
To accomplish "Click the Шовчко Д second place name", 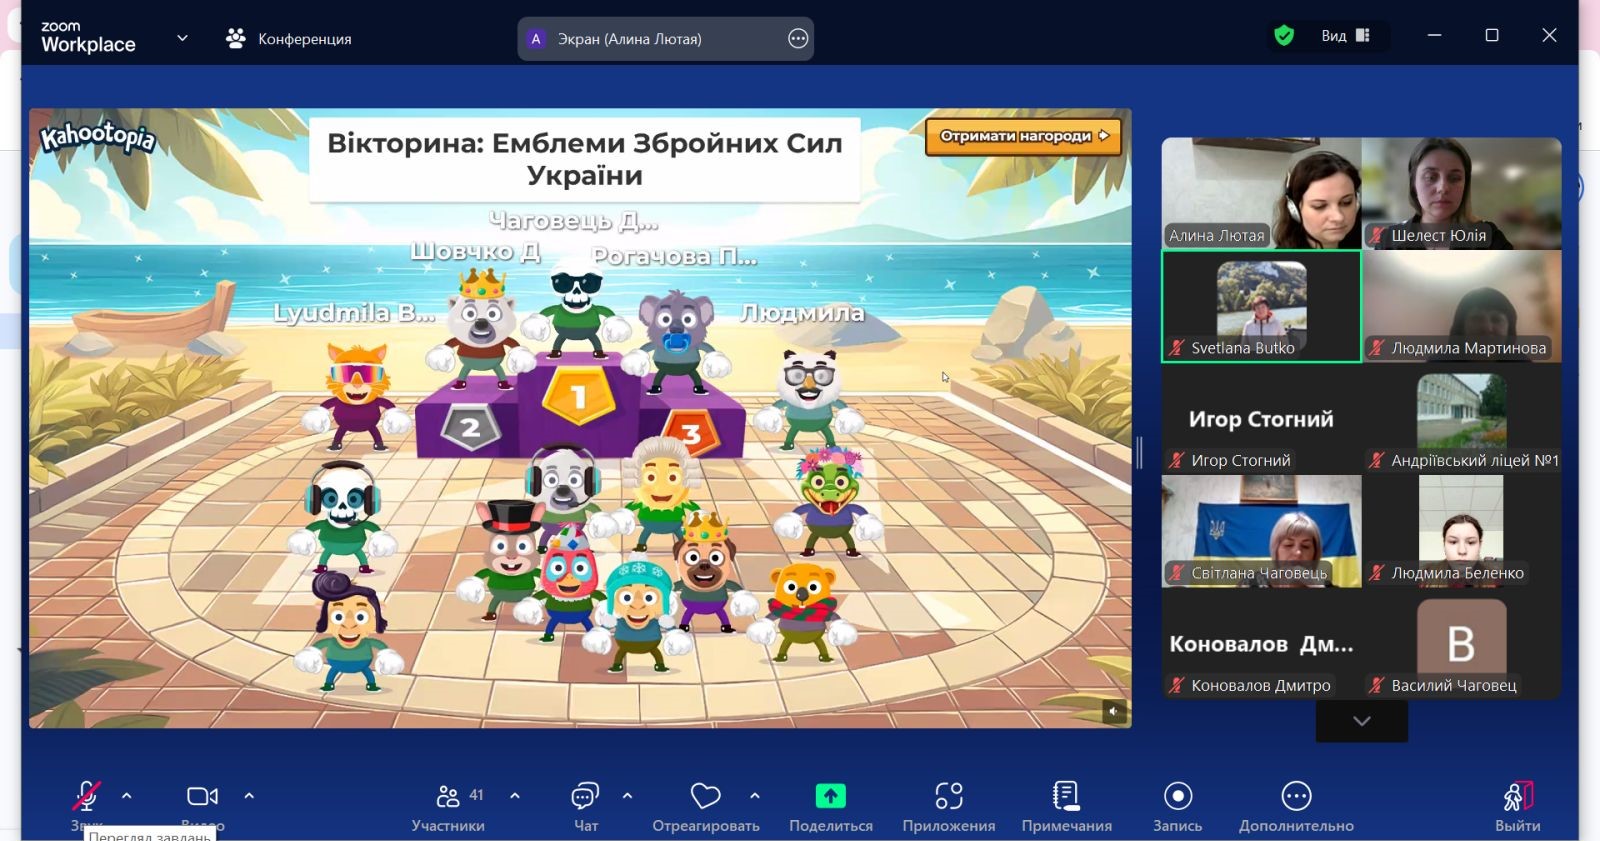I will 476,251.
